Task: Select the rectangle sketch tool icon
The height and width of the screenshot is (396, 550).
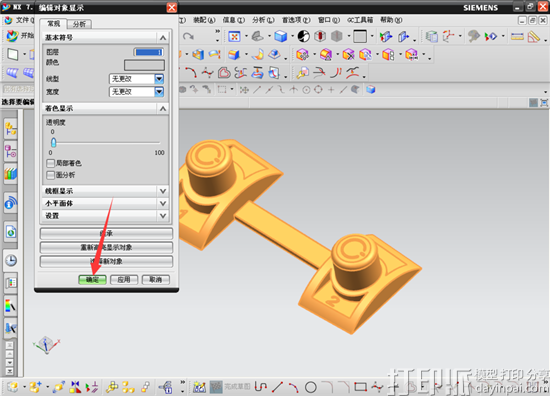Action: coord(360,387)
